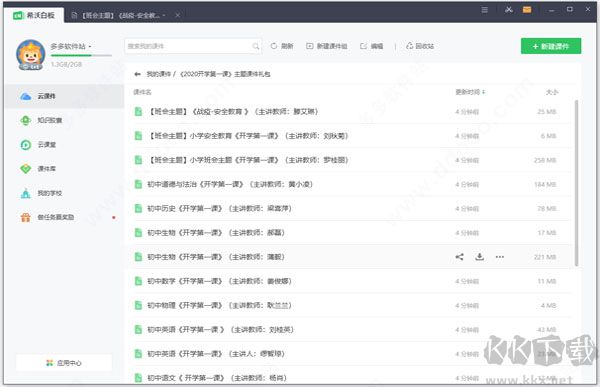Close the 【班会主题】 document tab

coord(178,15)
